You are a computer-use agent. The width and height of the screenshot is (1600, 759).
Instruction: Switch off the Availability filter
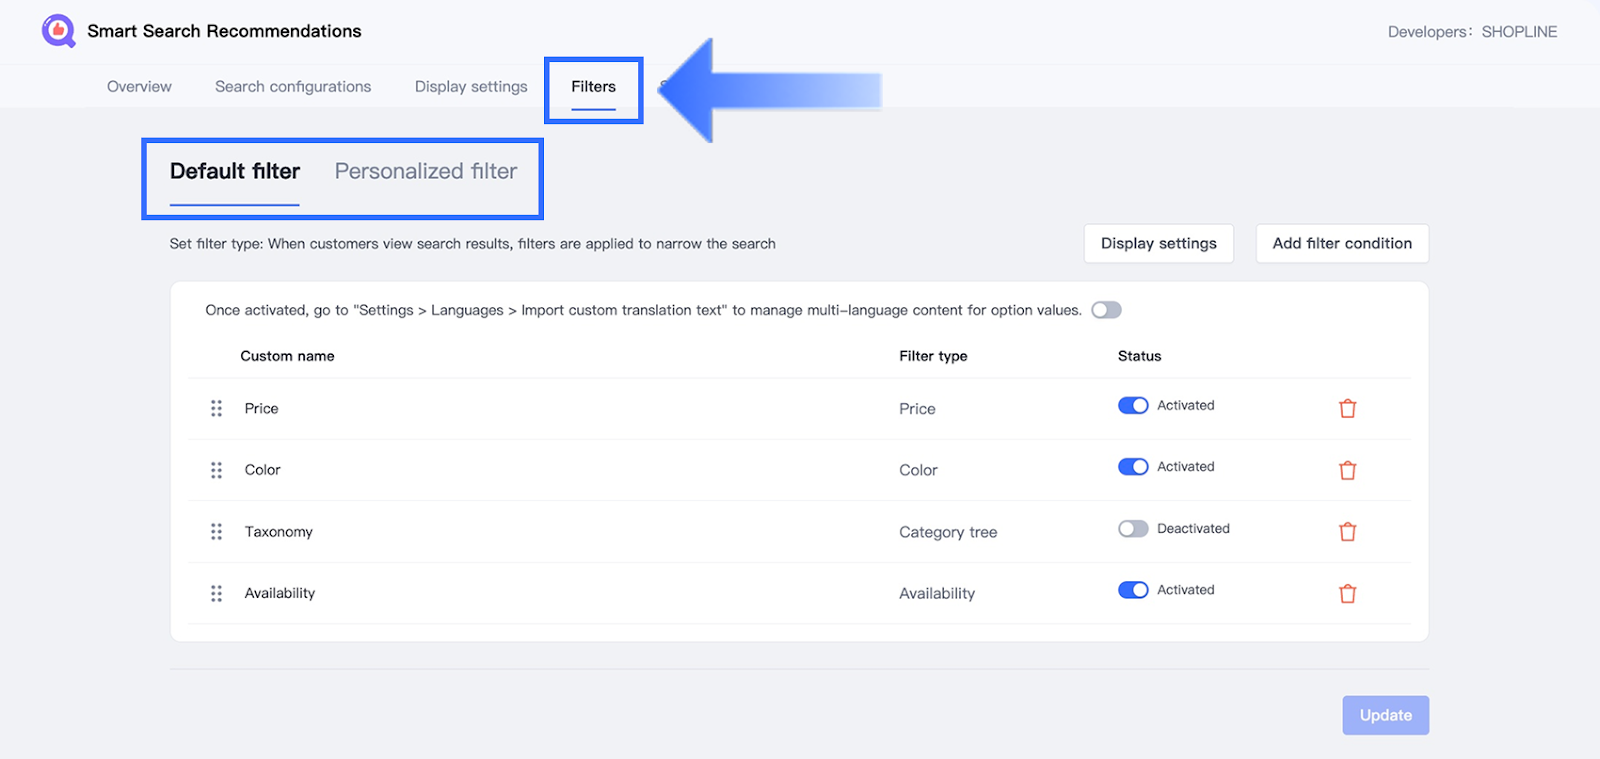coord(1133,590)
